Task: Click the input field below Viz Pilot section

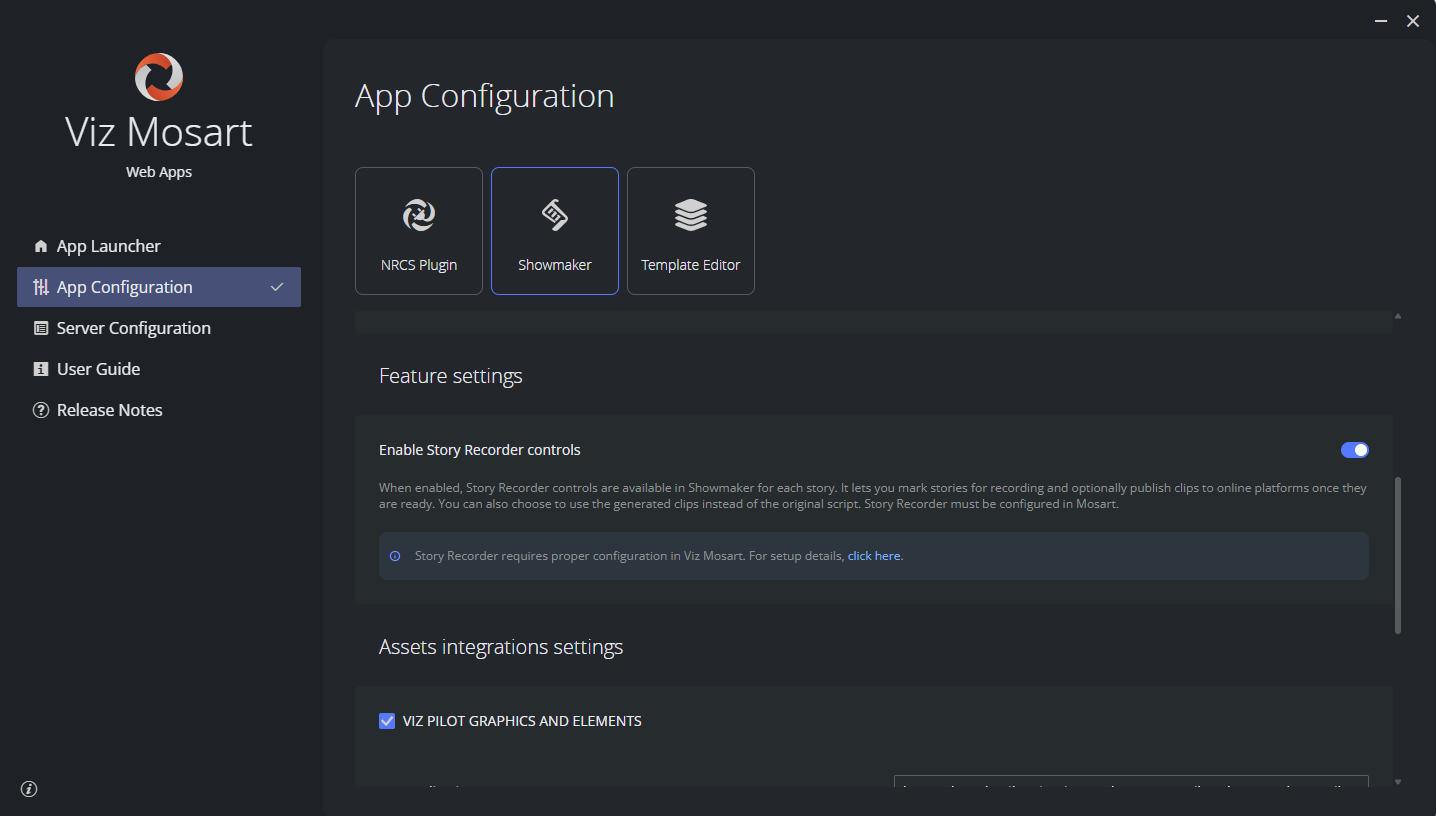Action: pos(1131,781)
